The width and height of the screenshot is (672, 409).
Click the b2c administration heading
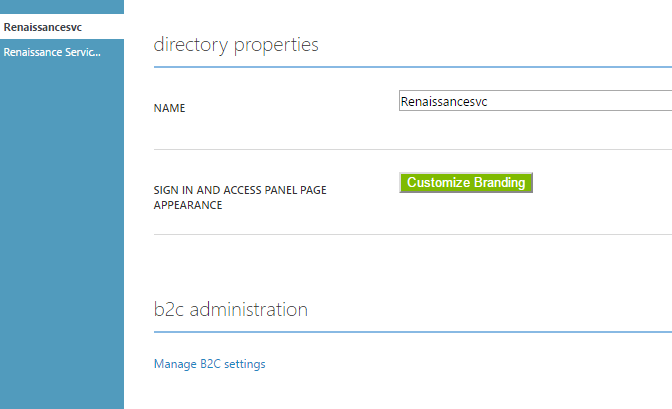coord(230,309)
